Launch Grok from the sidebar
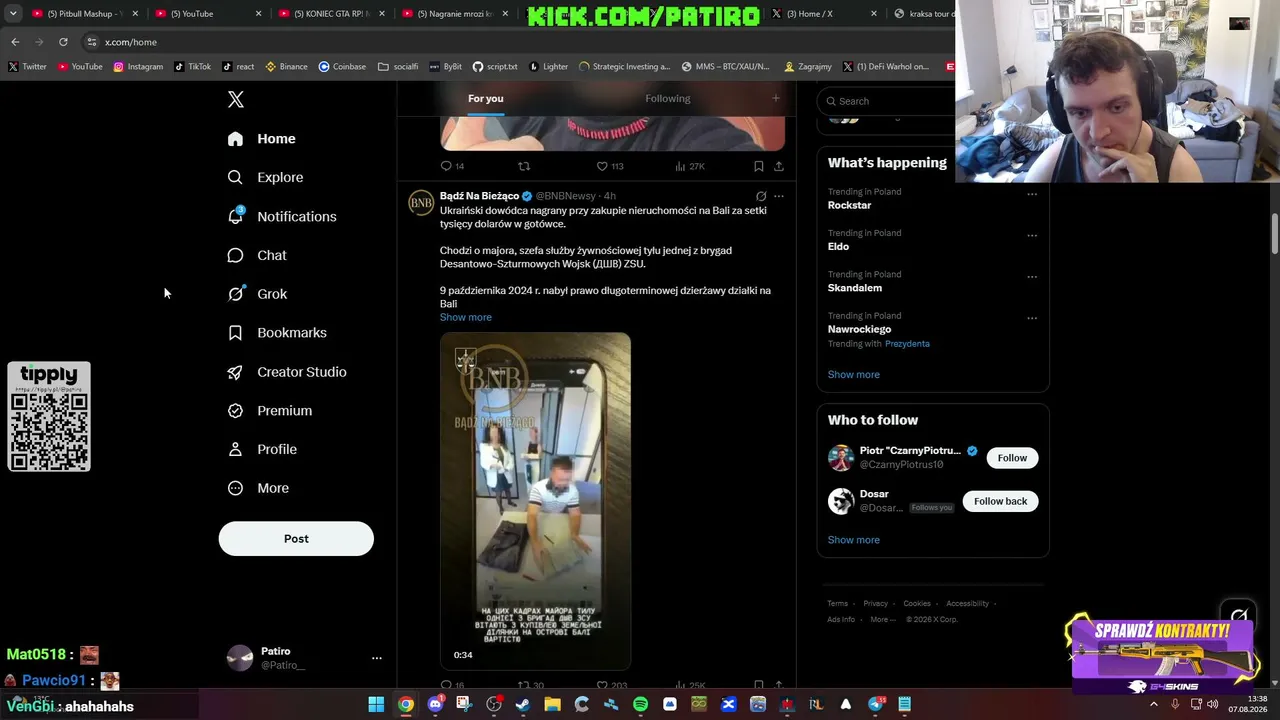 (257, 294)
